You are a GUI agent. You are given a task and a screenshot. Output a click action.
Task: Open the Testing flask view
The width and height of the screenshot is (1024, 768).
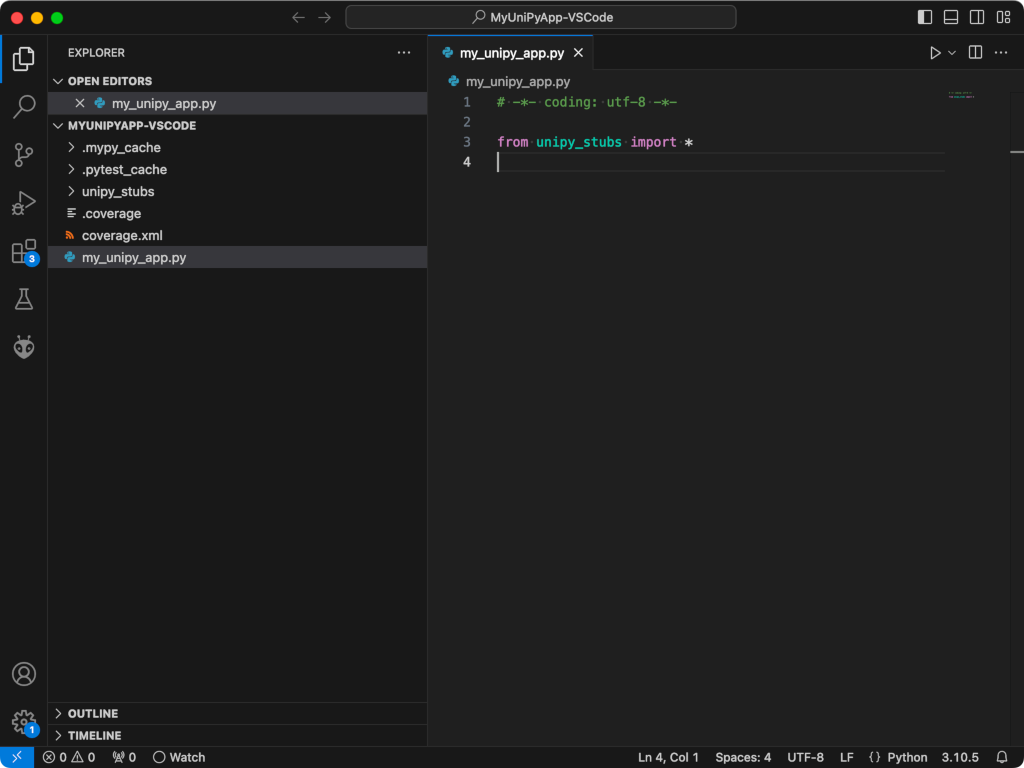[x=24, y=299]
